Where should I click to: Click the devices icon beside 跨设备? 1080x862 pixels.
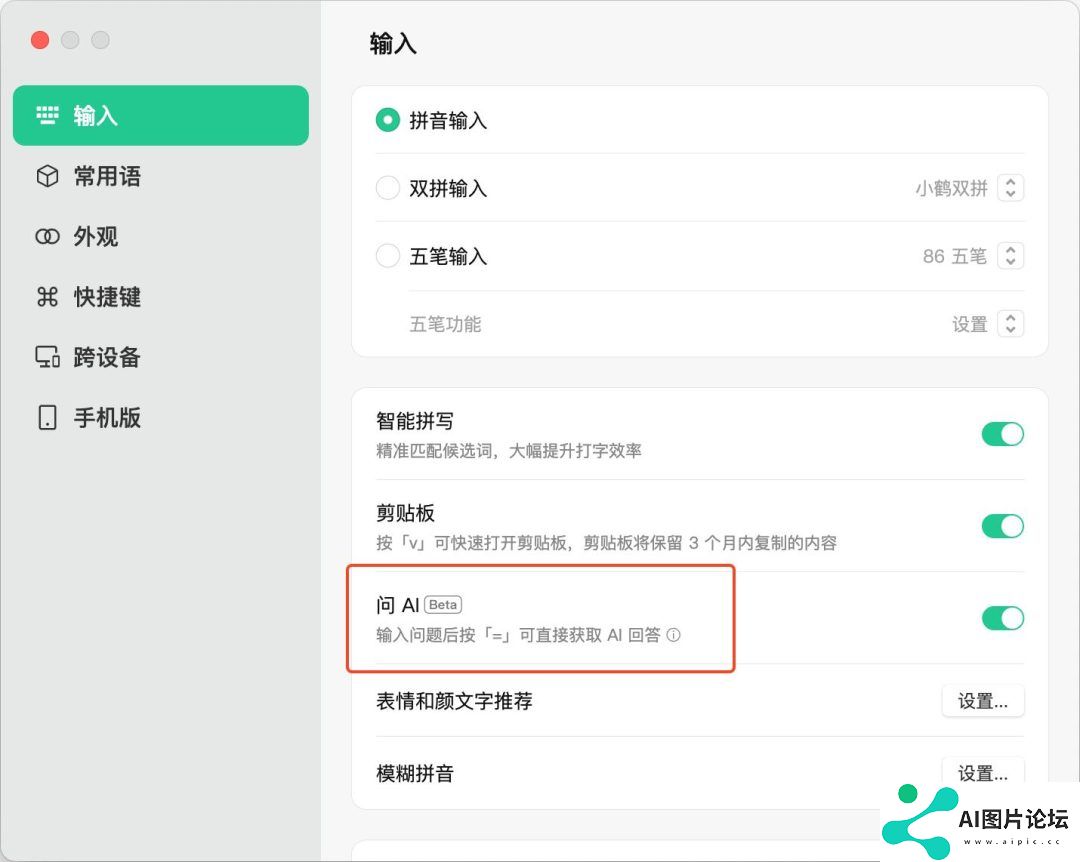48,357
